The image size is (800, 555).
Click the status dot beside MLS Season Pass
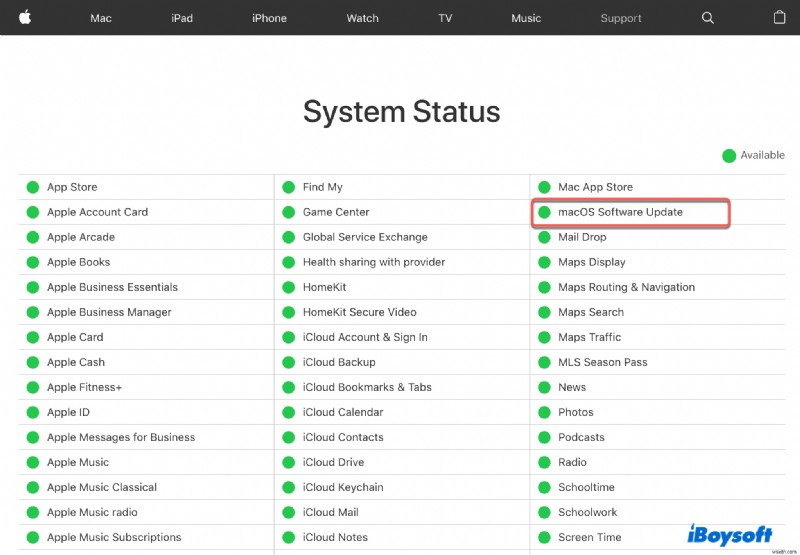[544, 362]
